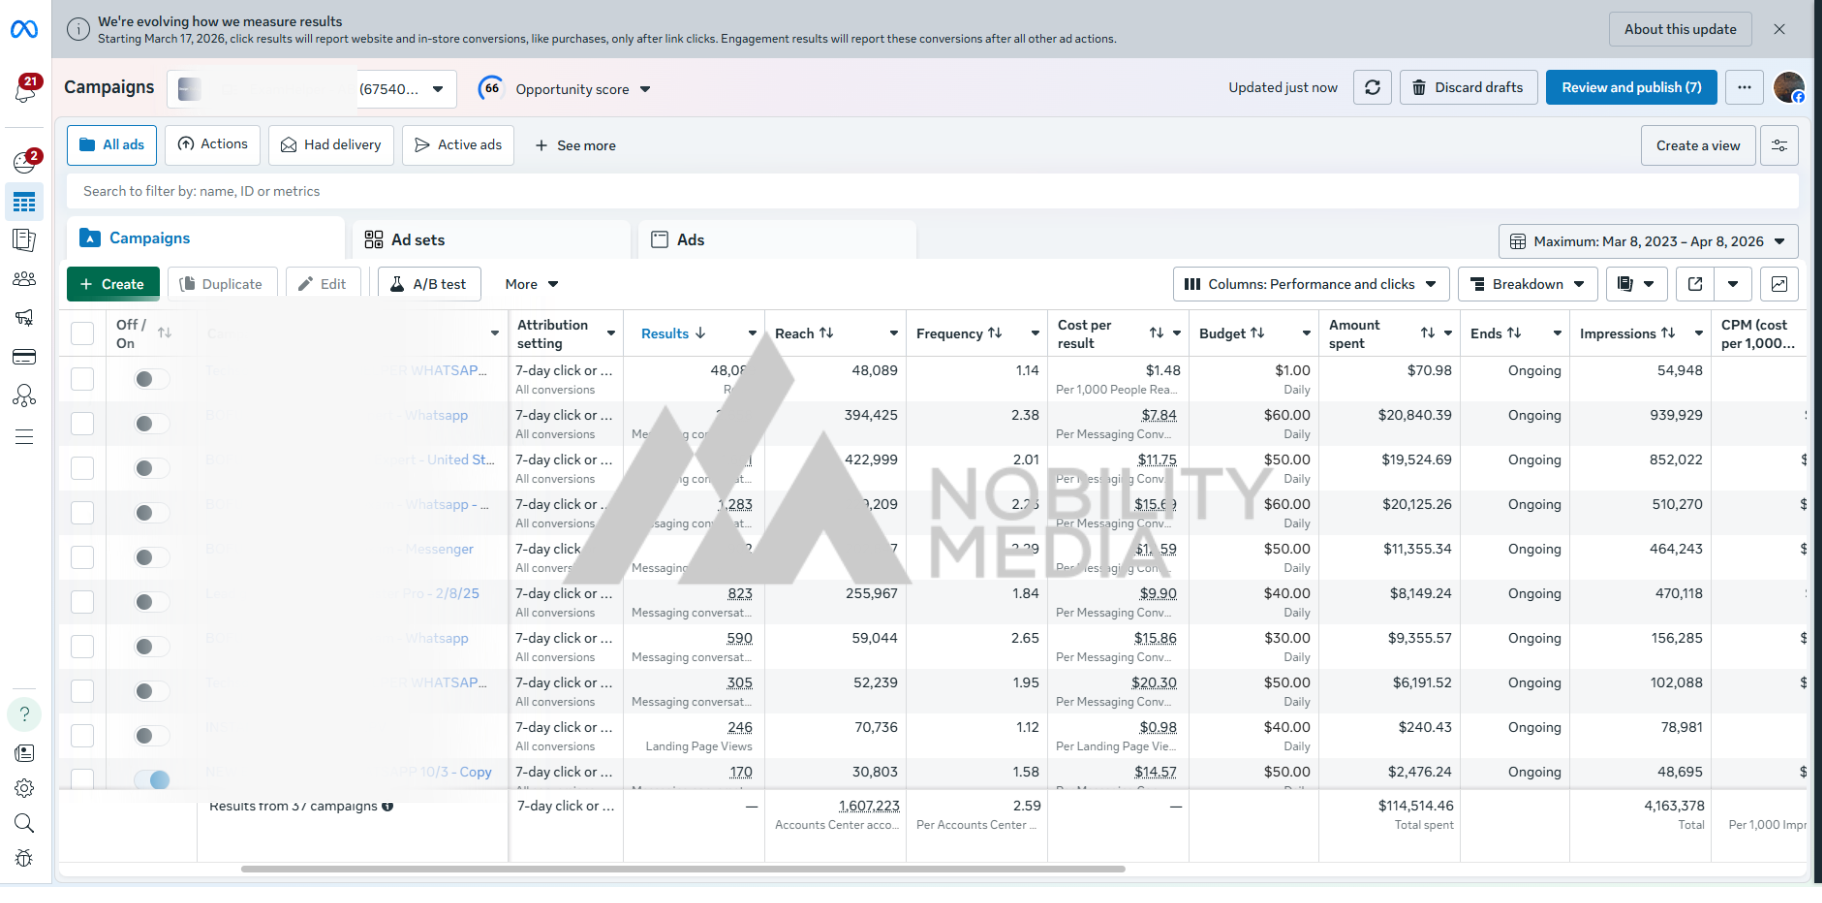
Task: Check the row with $20,125.26 spent
Action: pyautogui.click(x=82, y=512)
